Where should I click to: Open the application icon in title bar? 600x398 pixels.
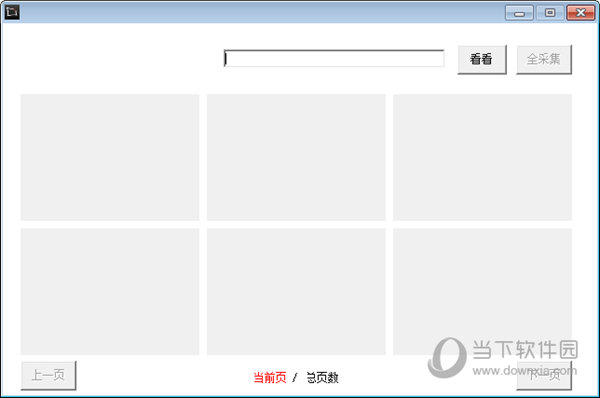(12, 12)
